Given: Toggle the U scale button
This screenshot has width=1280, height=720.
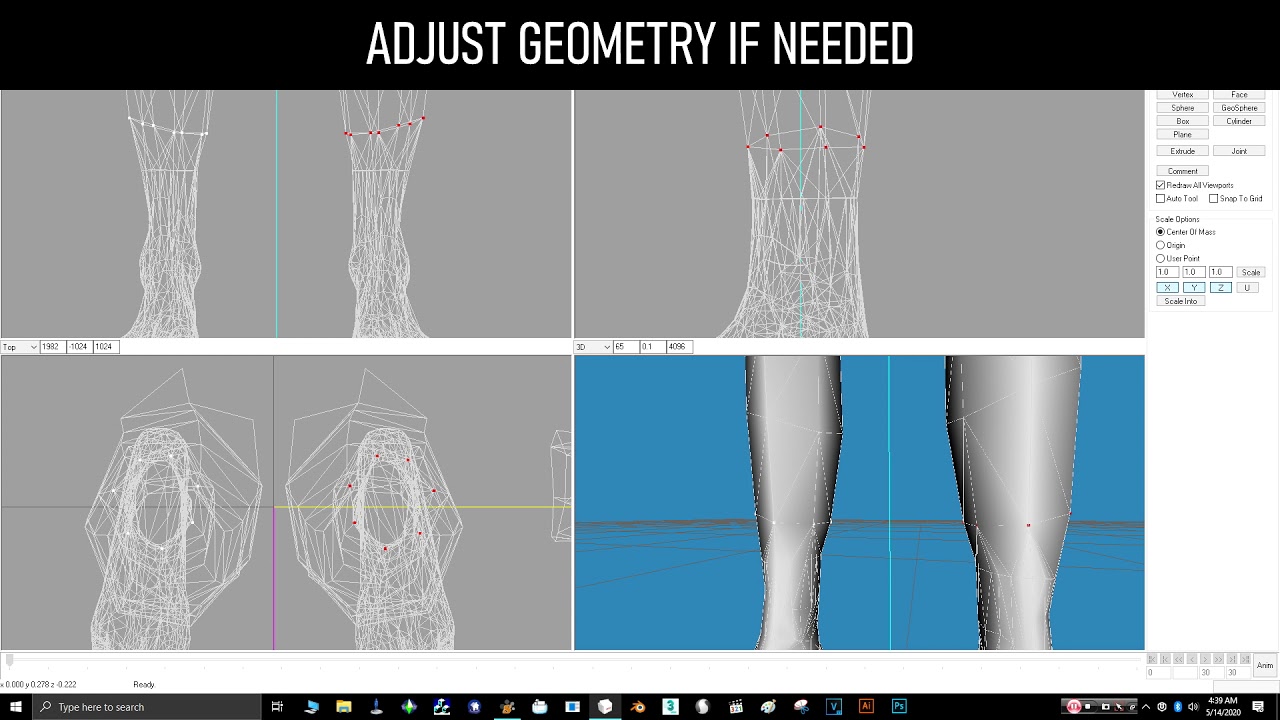Looking at the screenshot, I should pos(1246,288).
